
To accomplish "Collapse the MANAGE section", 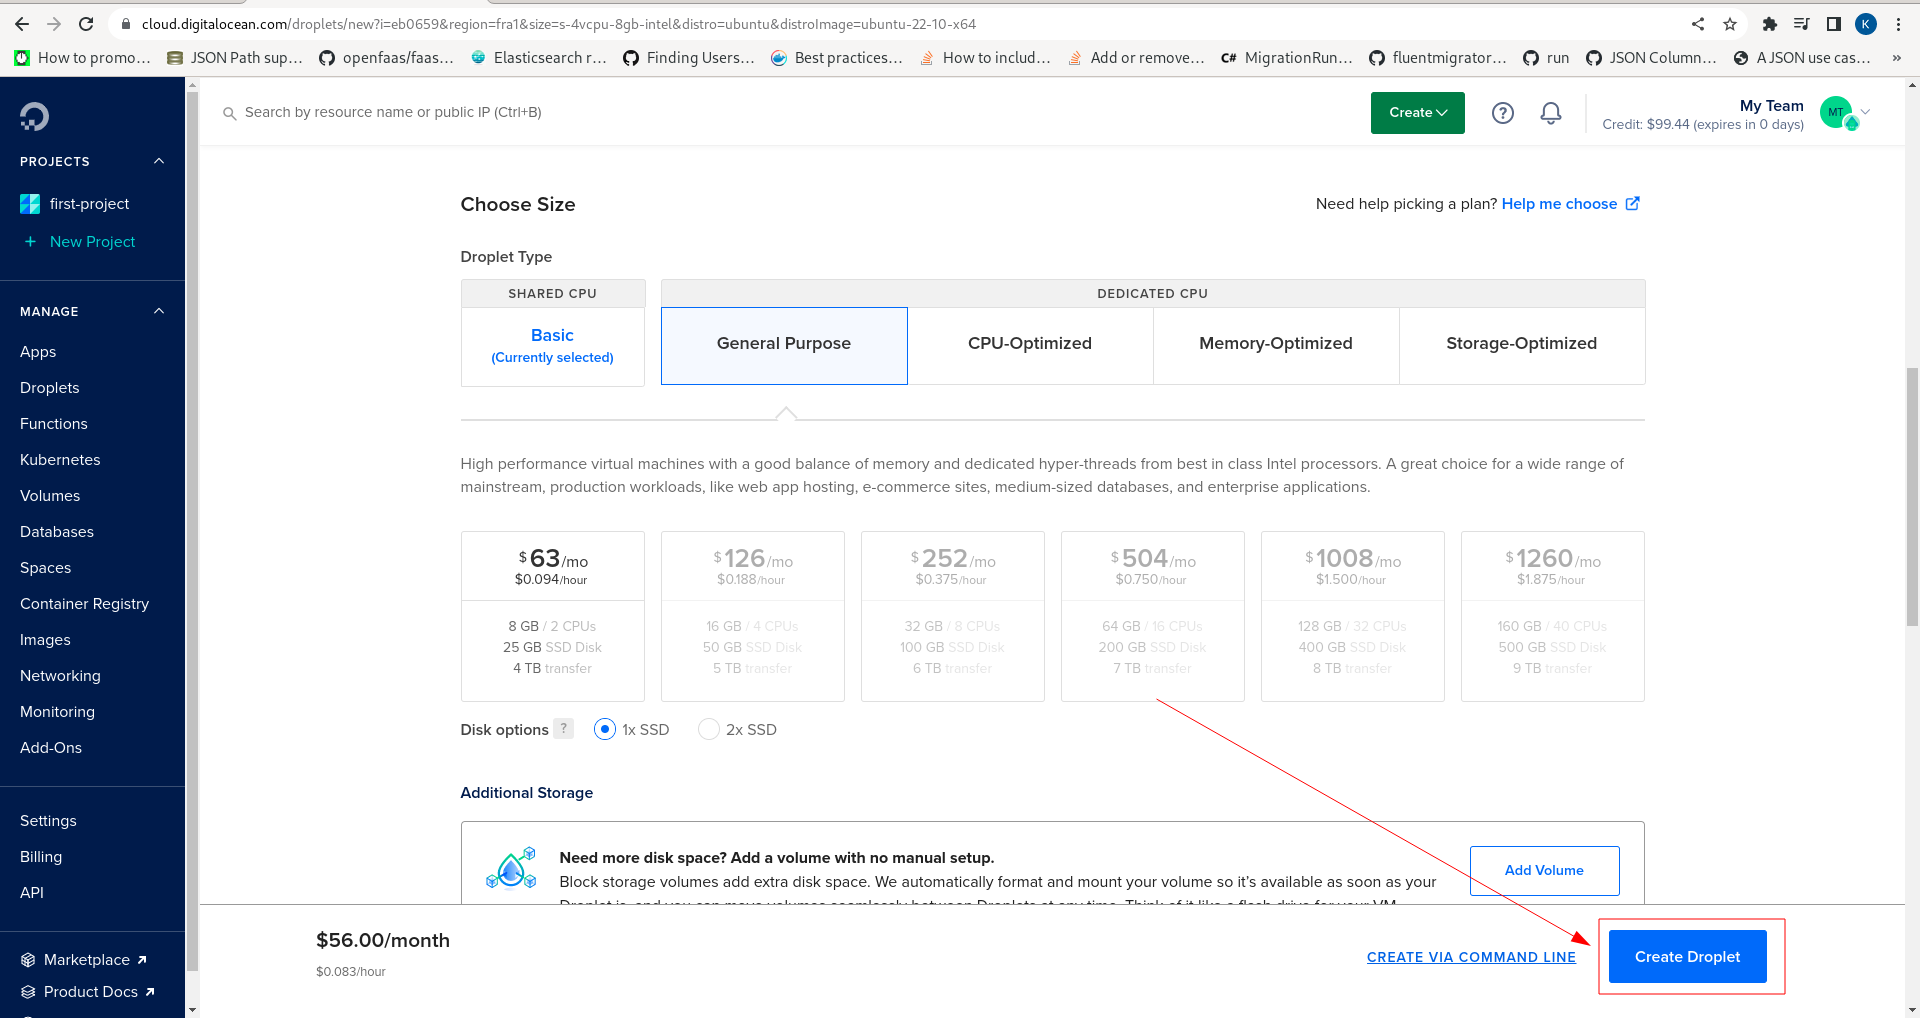I will click(x=159, y=311).
